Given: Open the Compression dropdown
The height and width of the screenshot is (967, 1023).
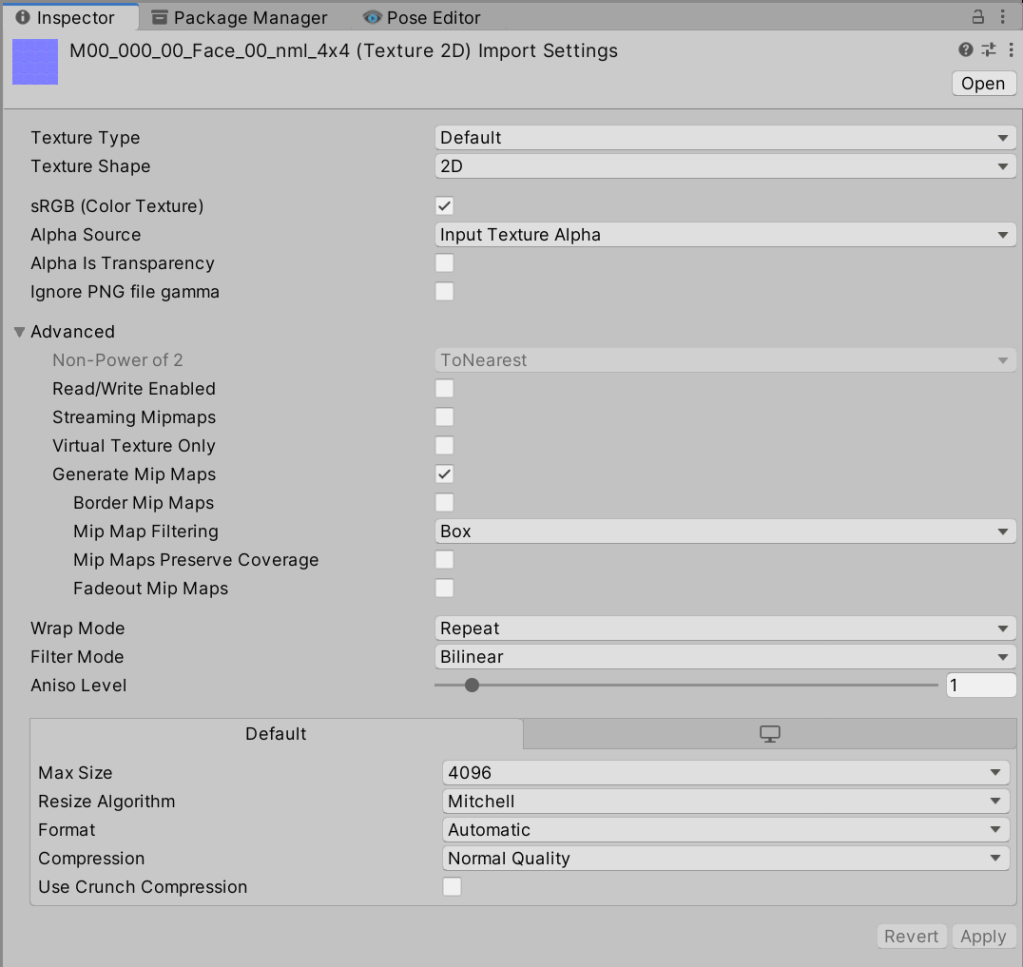Looking at the screenshot, I should point(725,859).
